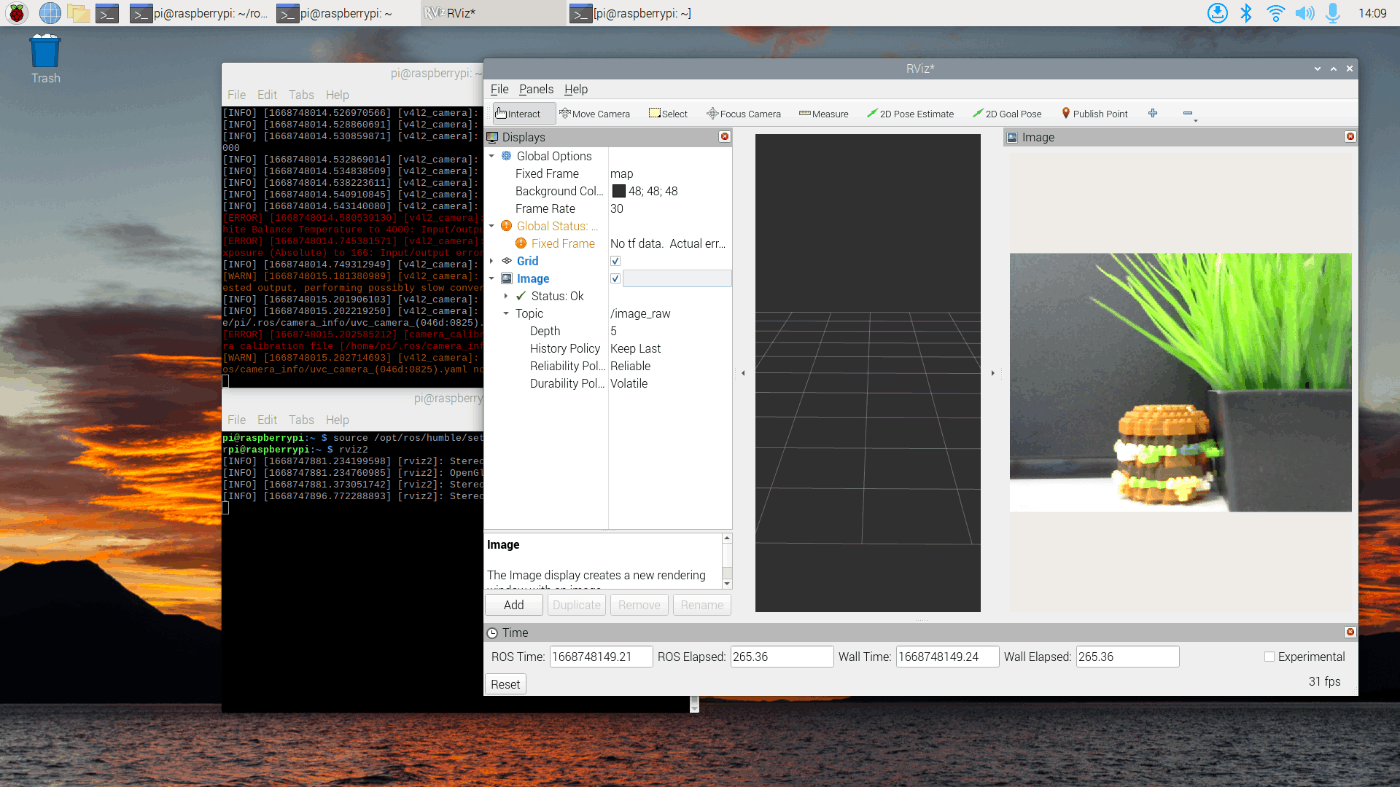
Task: Expand the Status: Ok entry
Action: tap(505, 295)
